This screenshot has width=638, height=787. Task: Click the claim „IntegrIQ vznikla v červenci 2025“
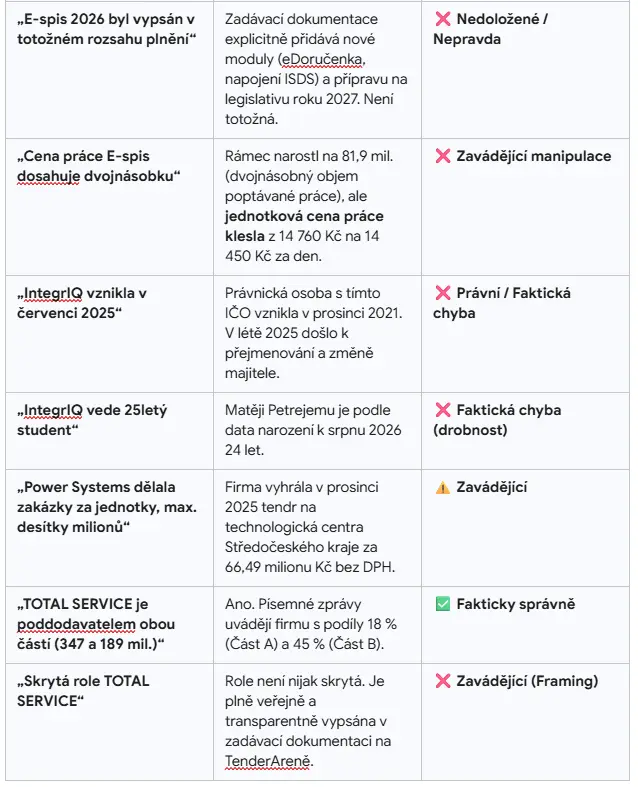pos(82,303)
